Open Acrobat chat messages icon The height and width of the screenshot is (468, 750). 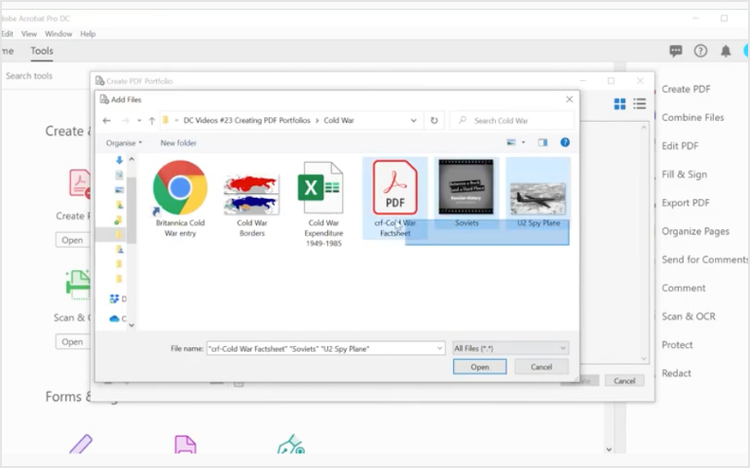point(676,51)
